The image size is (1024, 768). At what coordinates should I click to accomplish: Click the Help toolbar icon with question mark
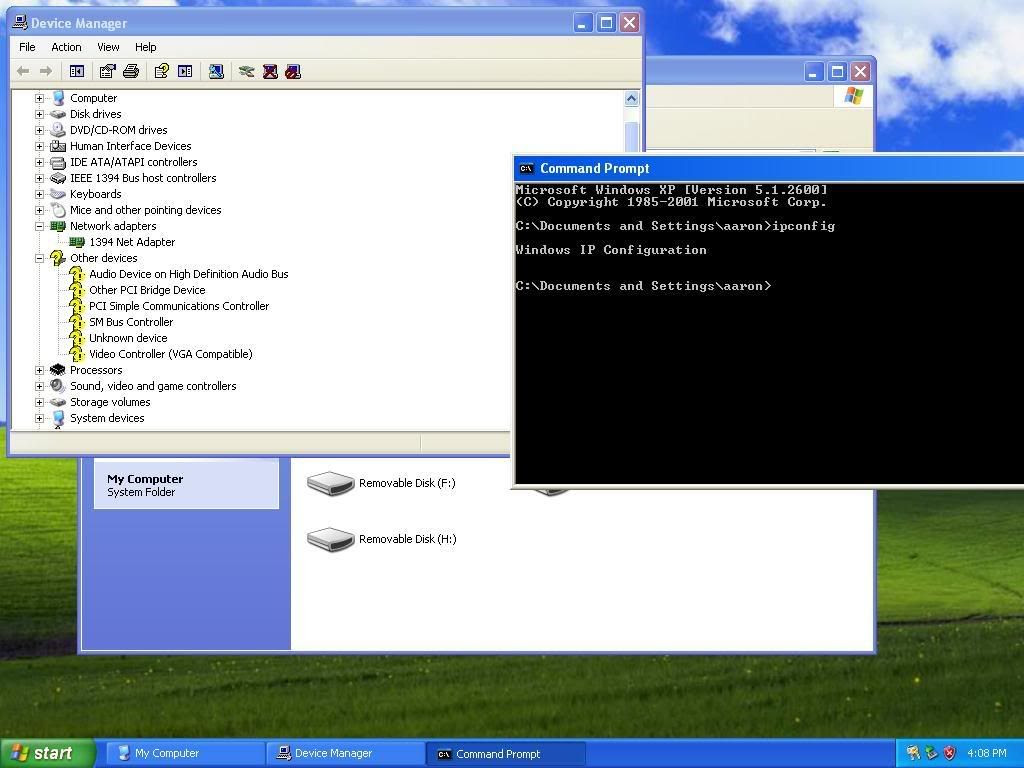coord(161,71)
